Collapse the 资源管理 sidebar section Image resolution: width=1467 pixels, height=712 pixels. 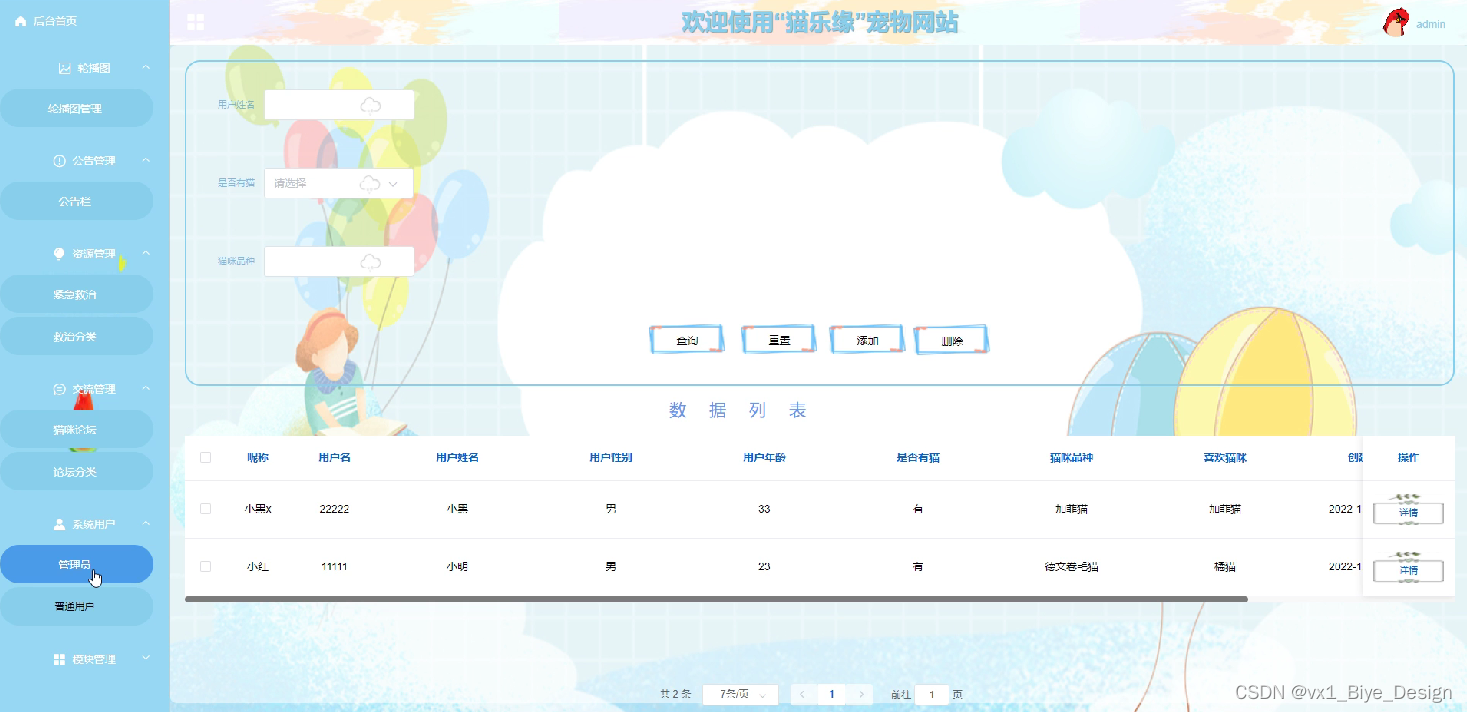(x=146, y=253)
